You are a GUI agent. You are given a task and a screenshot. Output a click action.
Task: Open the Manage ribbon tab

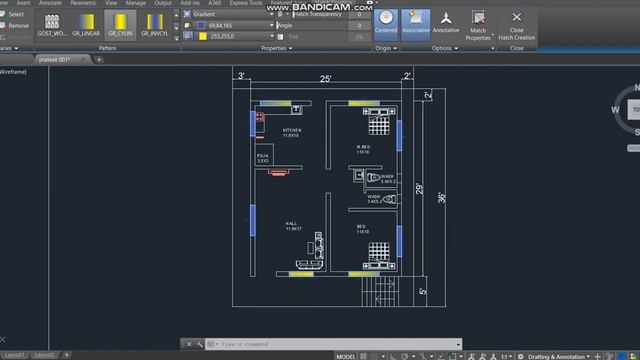click(x=136, y=3)
